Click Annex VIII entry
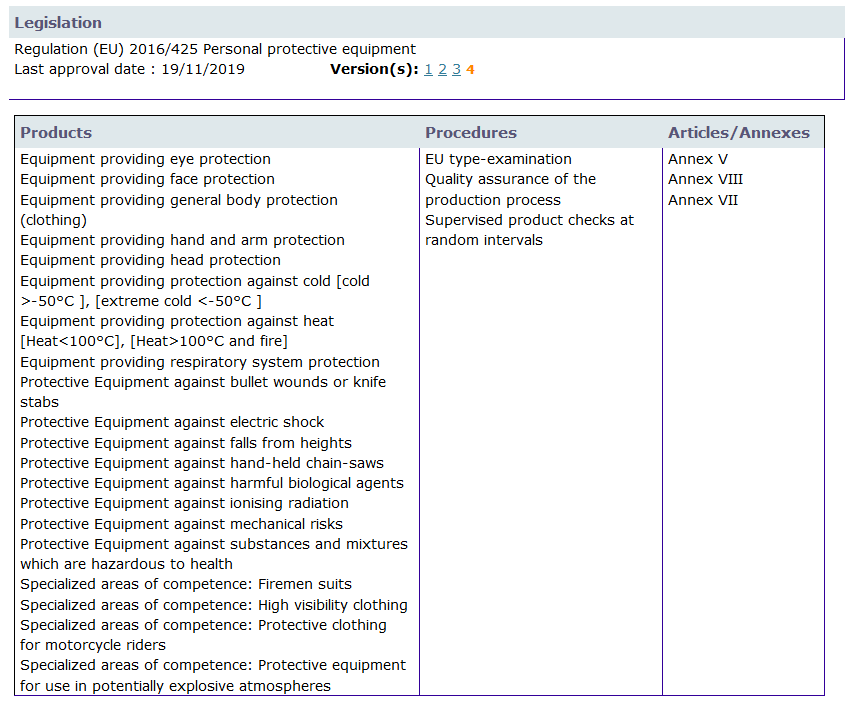860x710 pixels. [705, 179]
